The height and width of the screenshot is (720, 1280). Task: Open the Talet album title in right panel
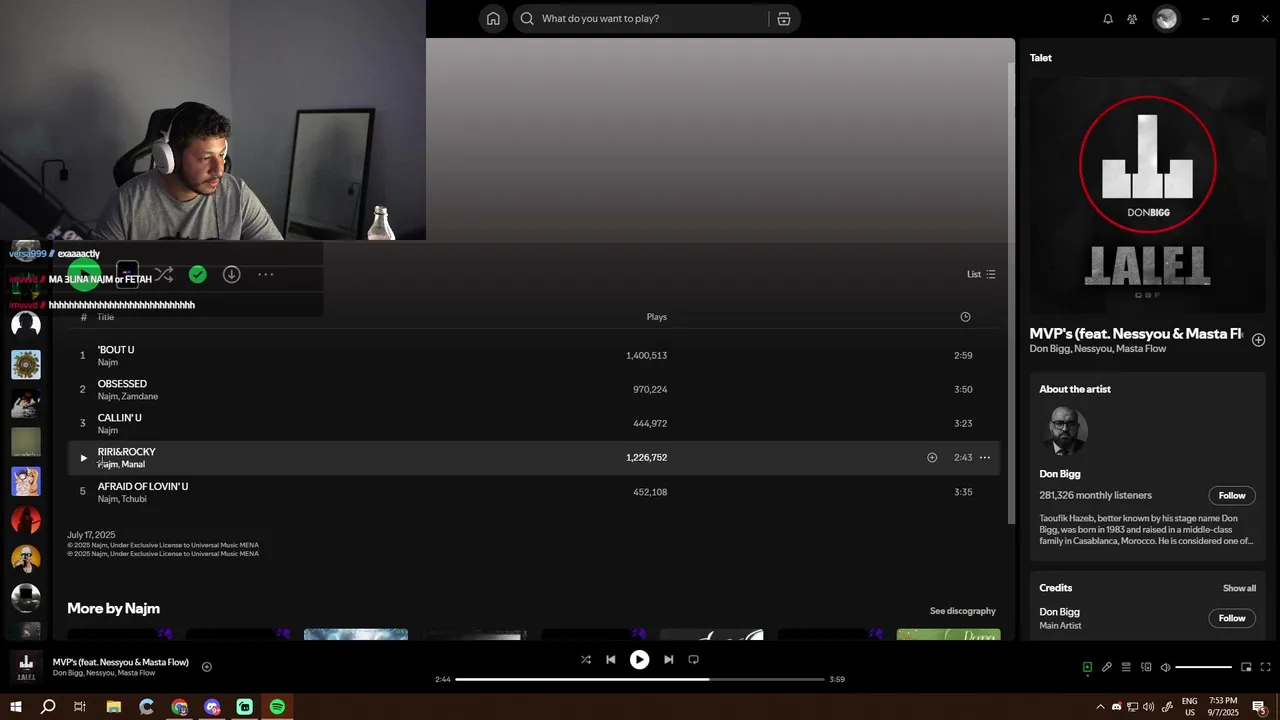coord(1041,58)
